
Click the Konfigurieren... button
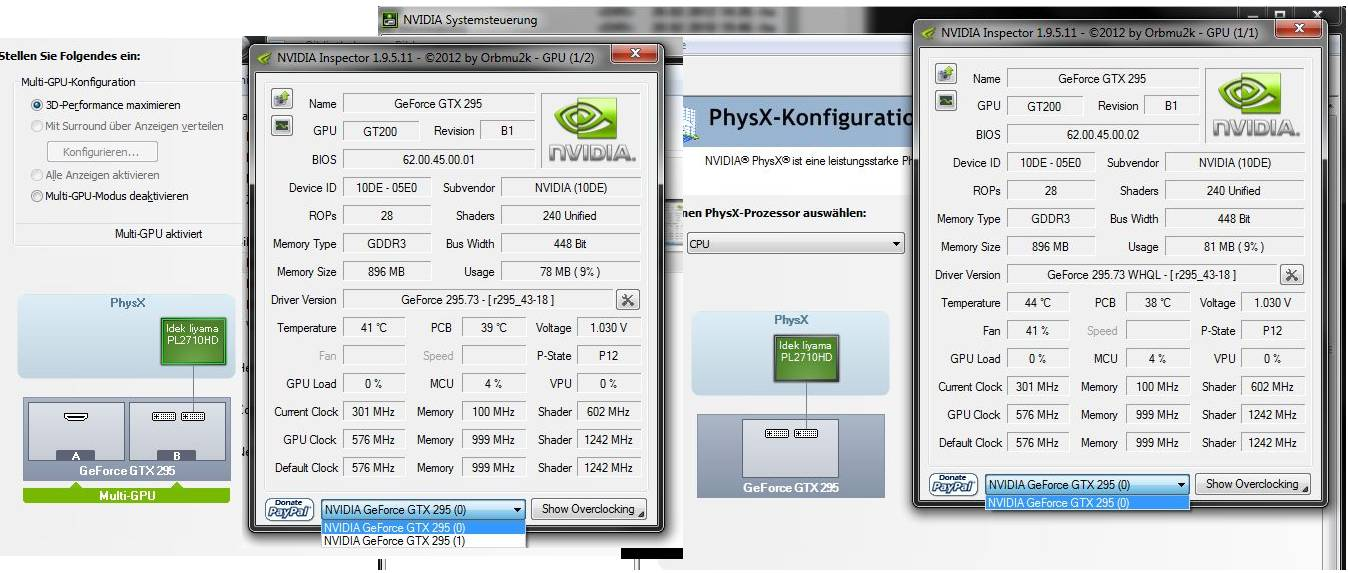coord(102,152)
